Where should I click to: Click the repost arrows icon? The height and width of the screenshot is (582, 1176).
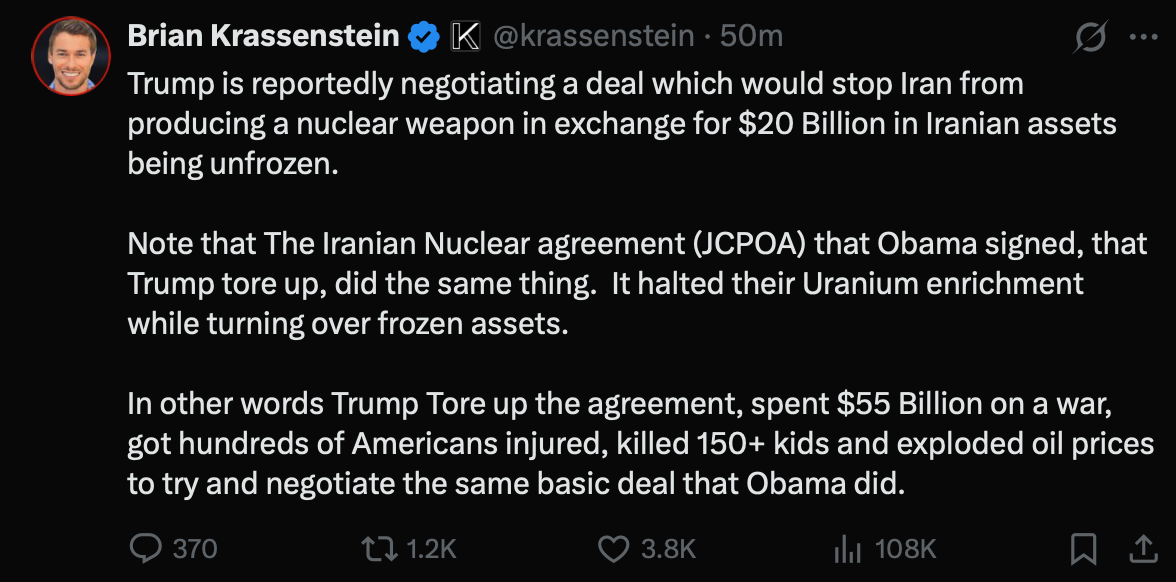[380, 548]
